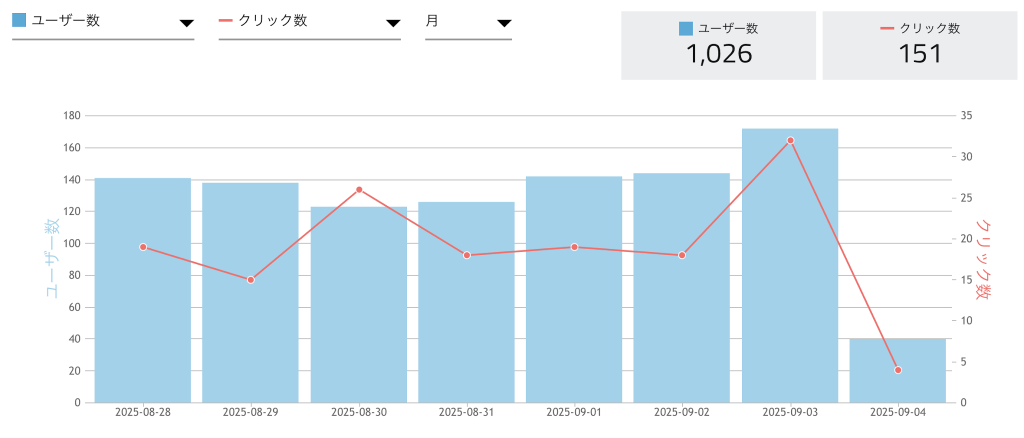Click the blue square in ユーザー数 dropdown

point(19,21)
